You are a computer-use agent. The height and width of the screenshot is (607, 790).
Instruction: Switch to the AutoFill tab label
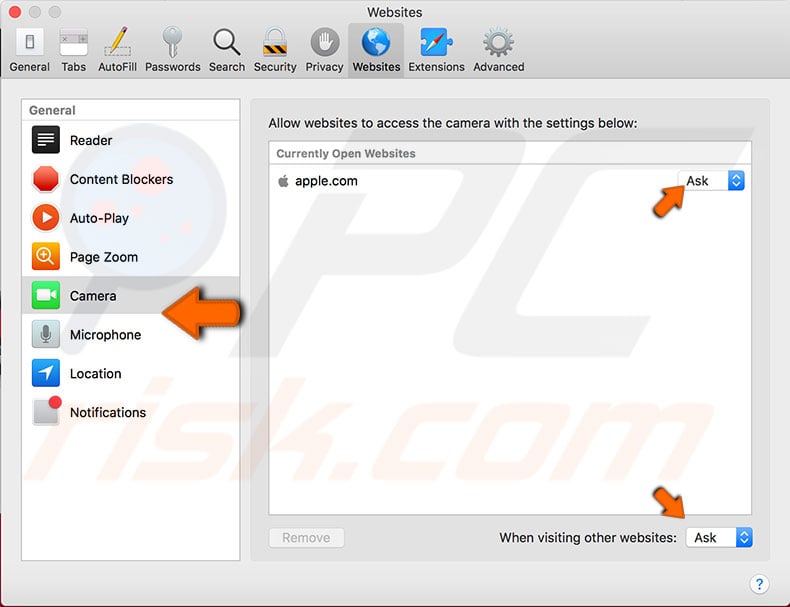117,67
